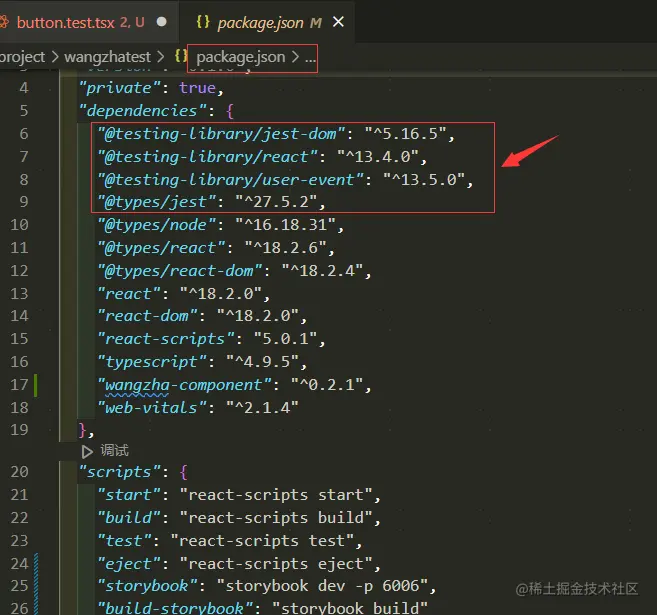Open the wangzhatest breadcrumb folder
The width and height of the screenshot is (657, 615).
(x=107, y=57)
